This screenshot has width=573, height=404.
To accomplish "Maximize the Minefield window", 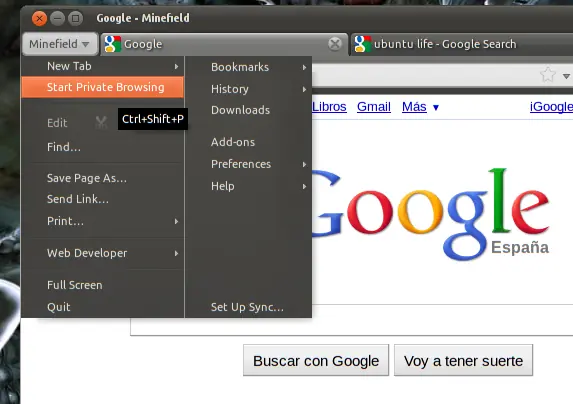I will tap(75, 18).
